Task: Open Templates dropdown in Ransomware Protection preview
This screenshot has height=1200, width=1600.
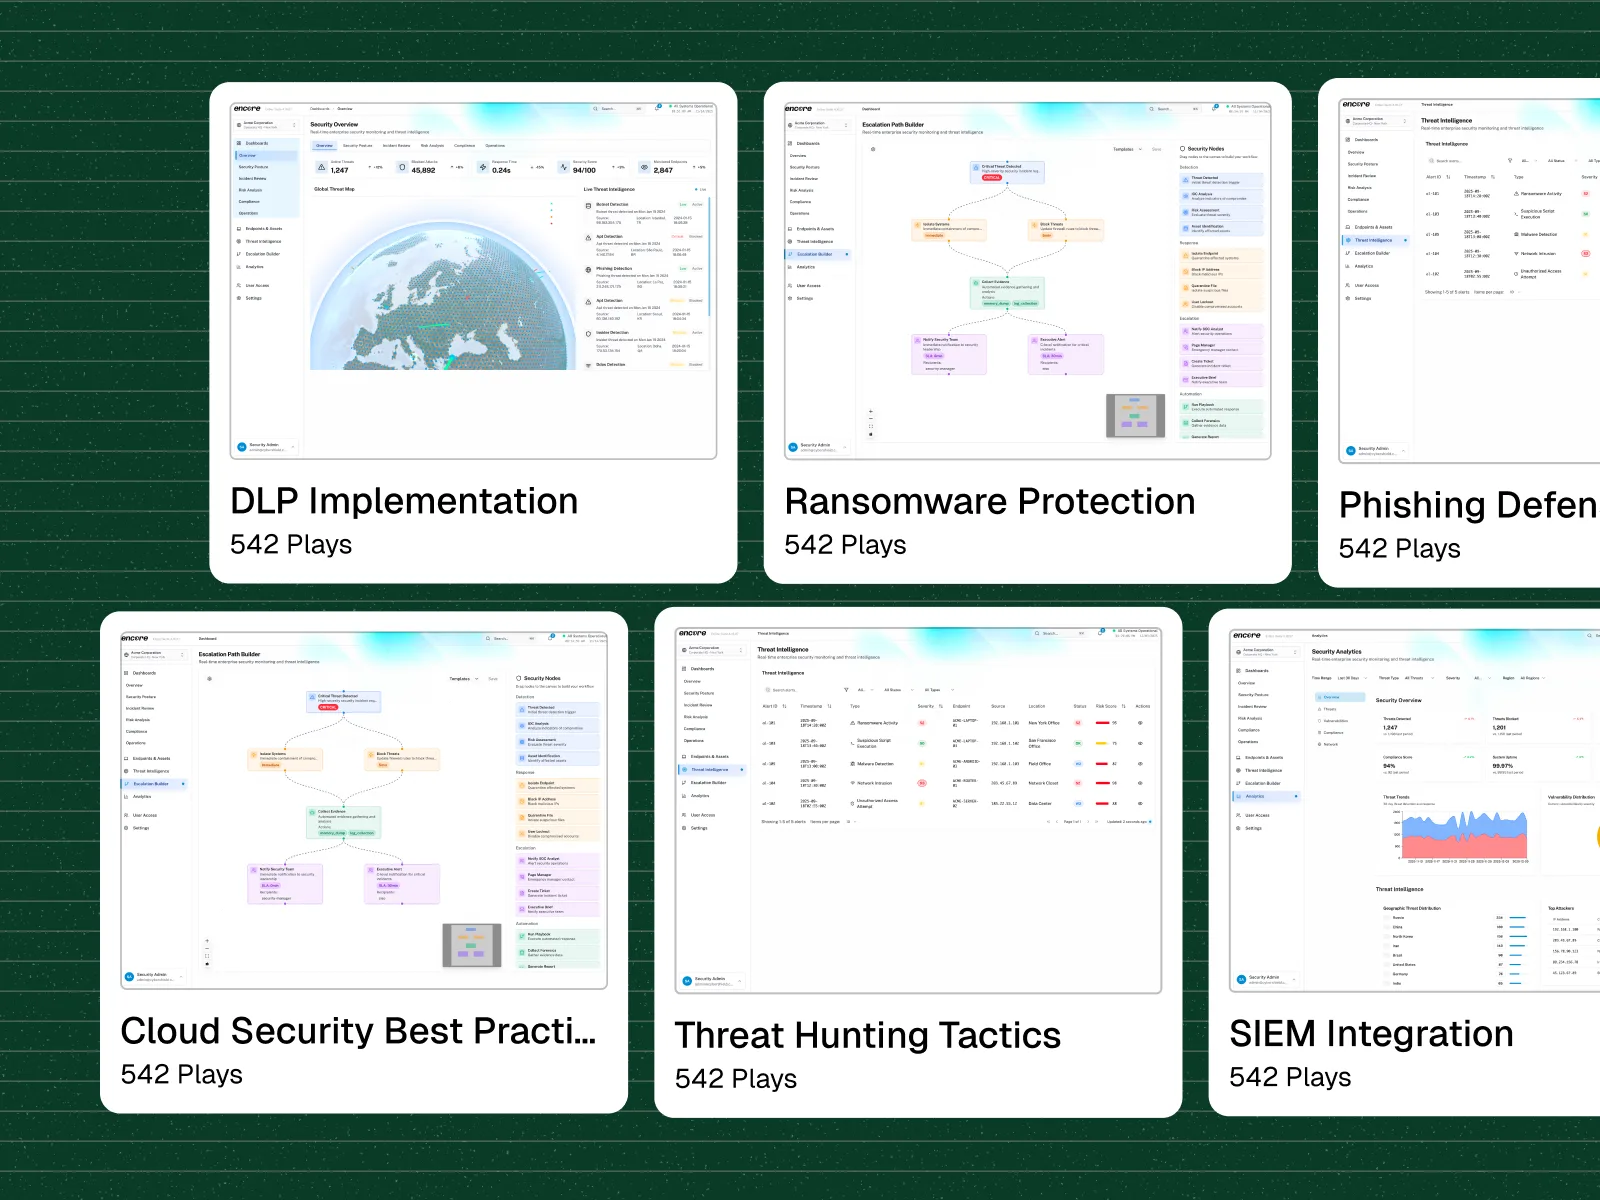Action: 1126,149
